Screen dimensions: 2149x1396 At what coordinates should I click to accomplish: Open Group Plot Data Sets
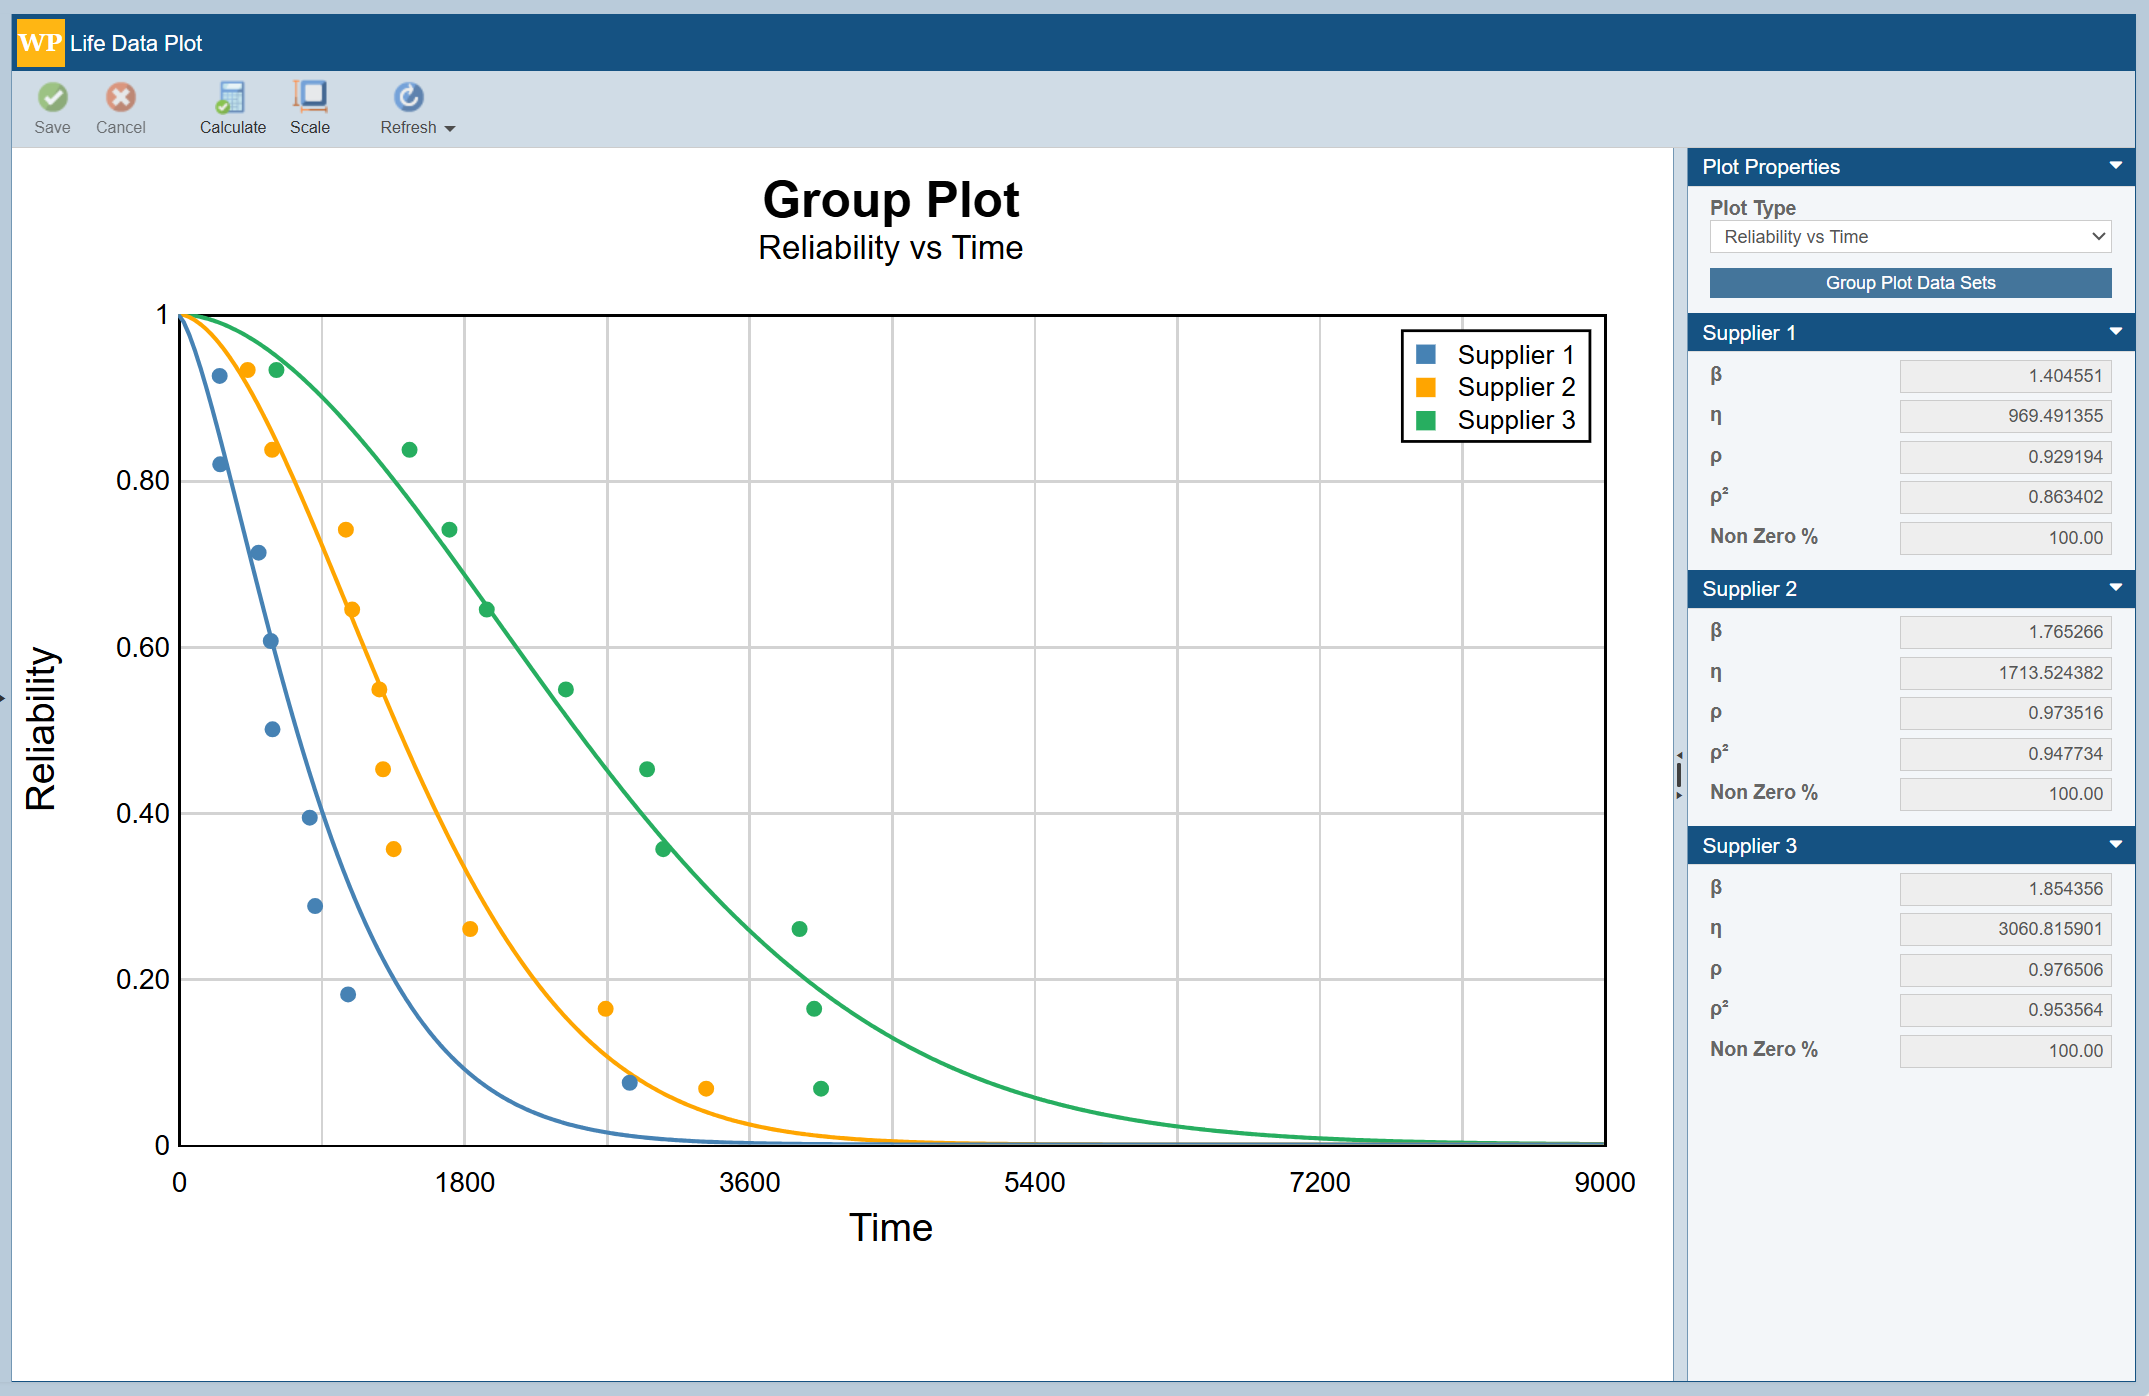pyautogui.click(x=1909, y=282)
